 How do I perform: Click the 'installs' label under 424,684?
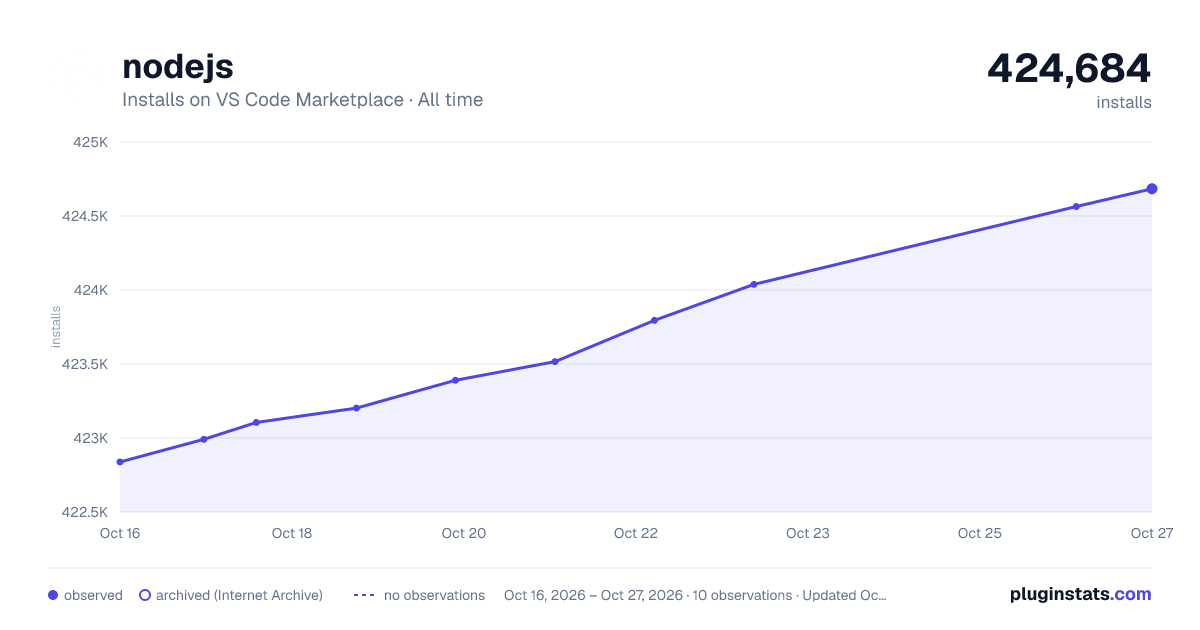pyautogui.click(x=1124, y=103)
